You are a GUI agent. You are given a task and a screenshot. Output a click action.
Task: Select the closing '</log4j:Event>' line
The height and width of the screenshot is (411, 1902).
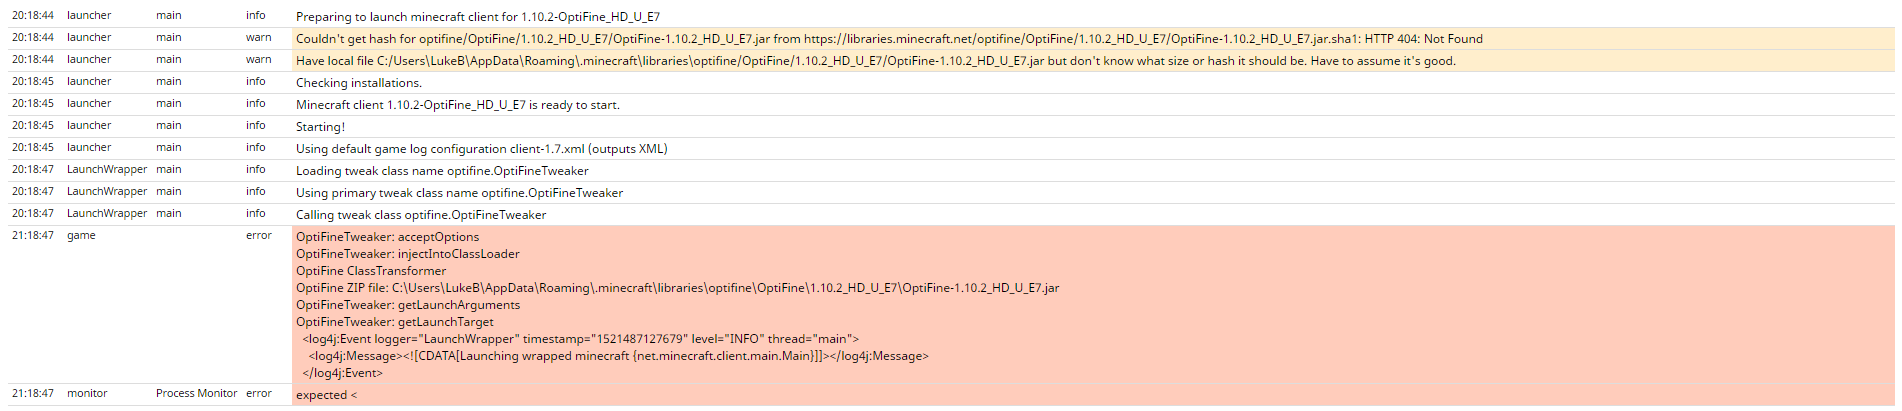tap(342, 373)
